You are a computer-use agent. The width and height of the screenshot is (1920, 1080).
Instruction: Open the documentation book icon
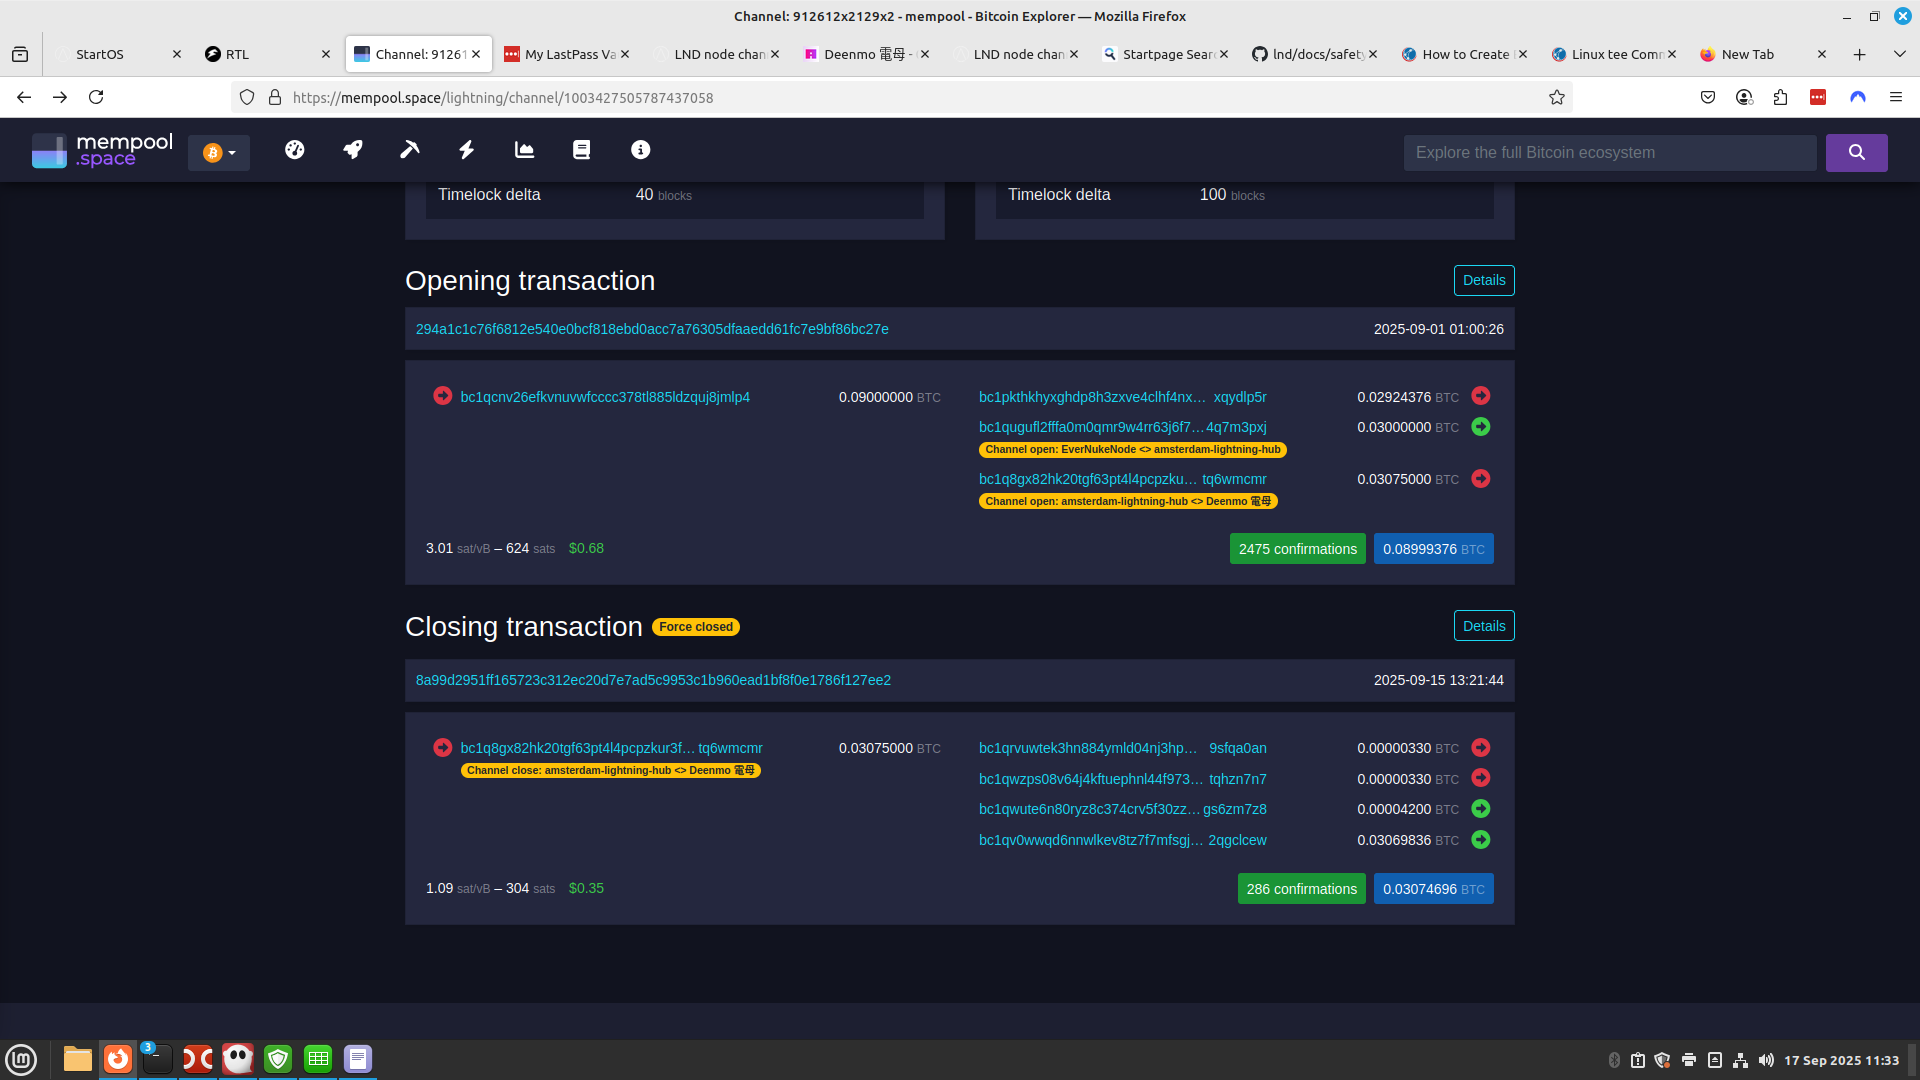coord(581,150)
